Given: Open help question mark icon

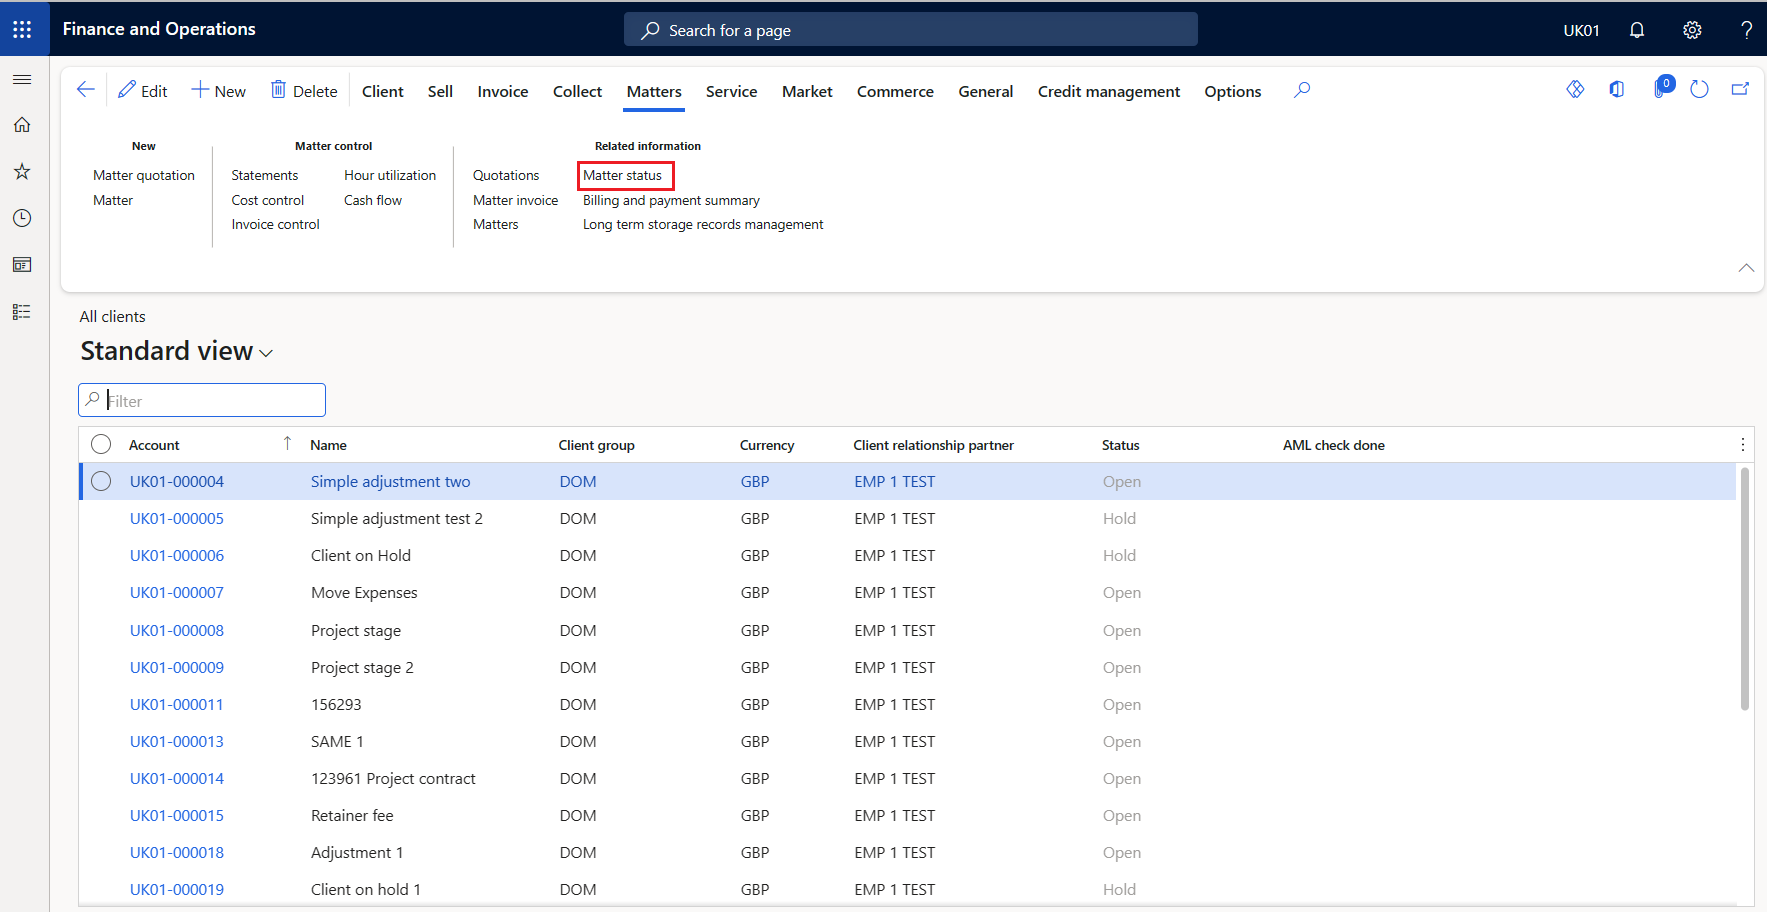Looking at the screenshot, I should click(x=1746, y=30).
